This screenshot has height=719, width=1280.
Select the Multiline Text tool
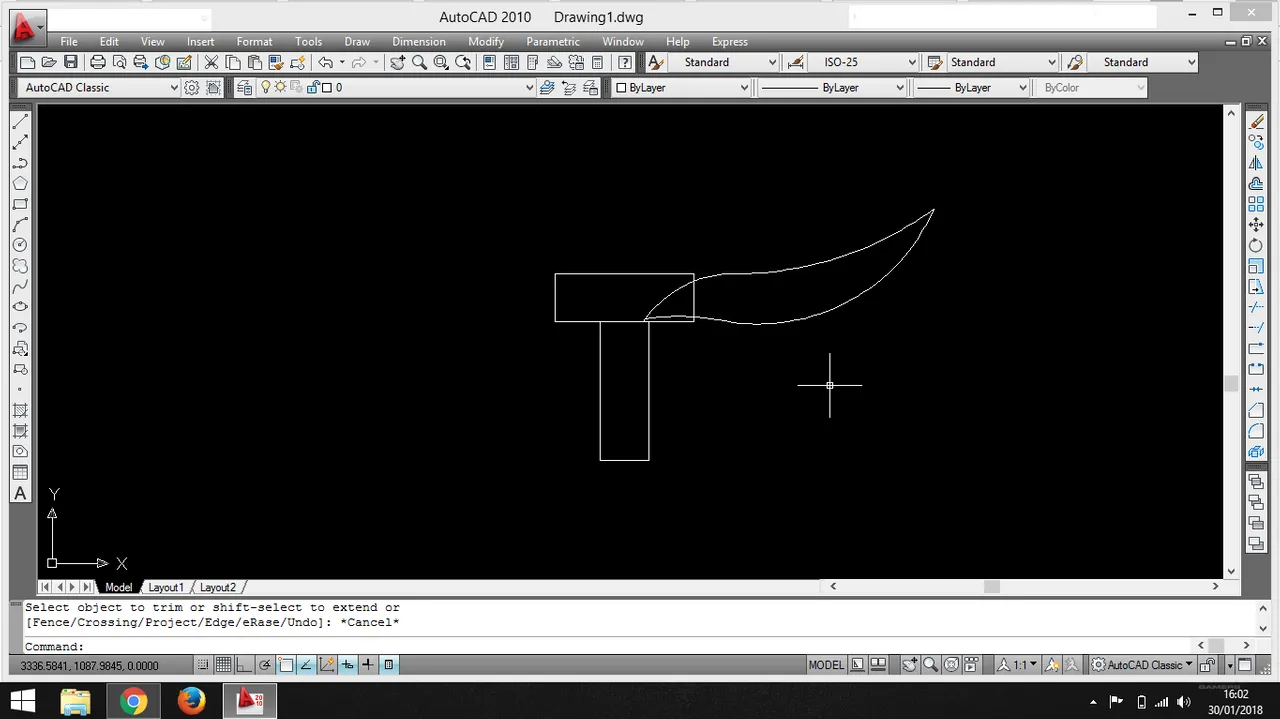20,493
